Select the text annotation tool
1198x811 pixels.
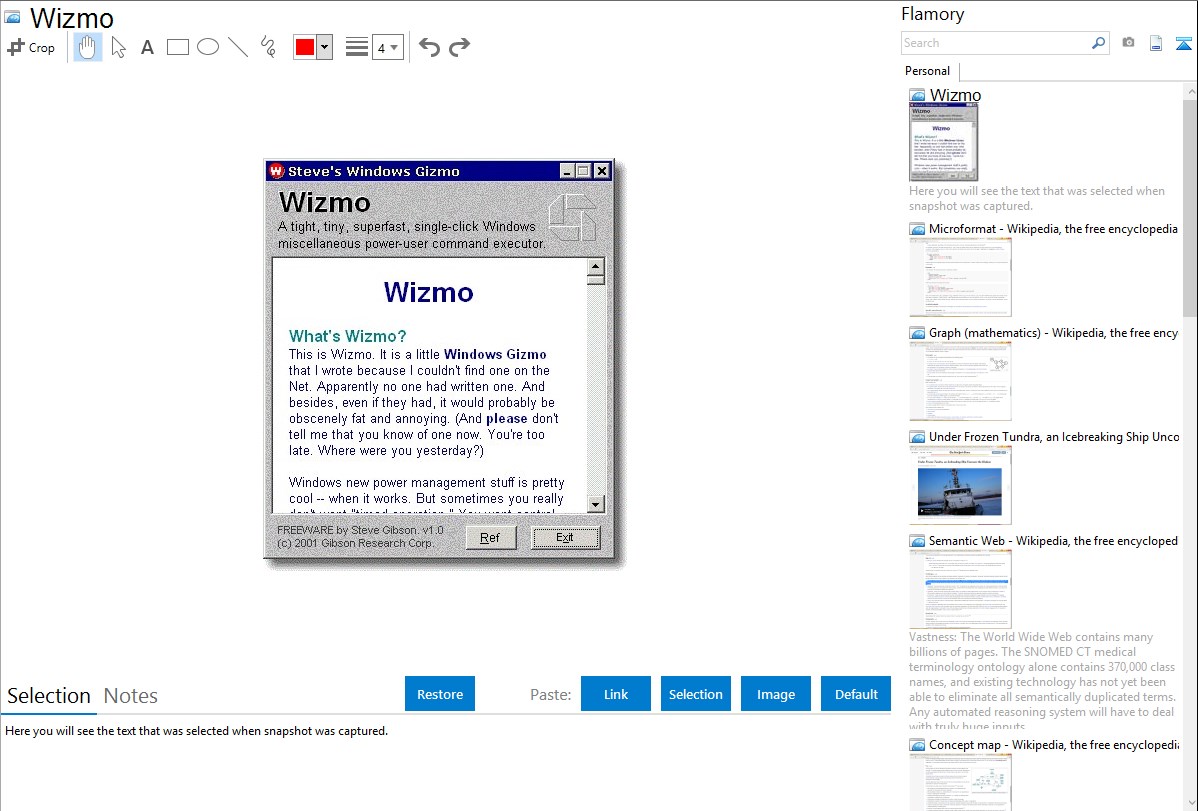[x=147, y=47]
